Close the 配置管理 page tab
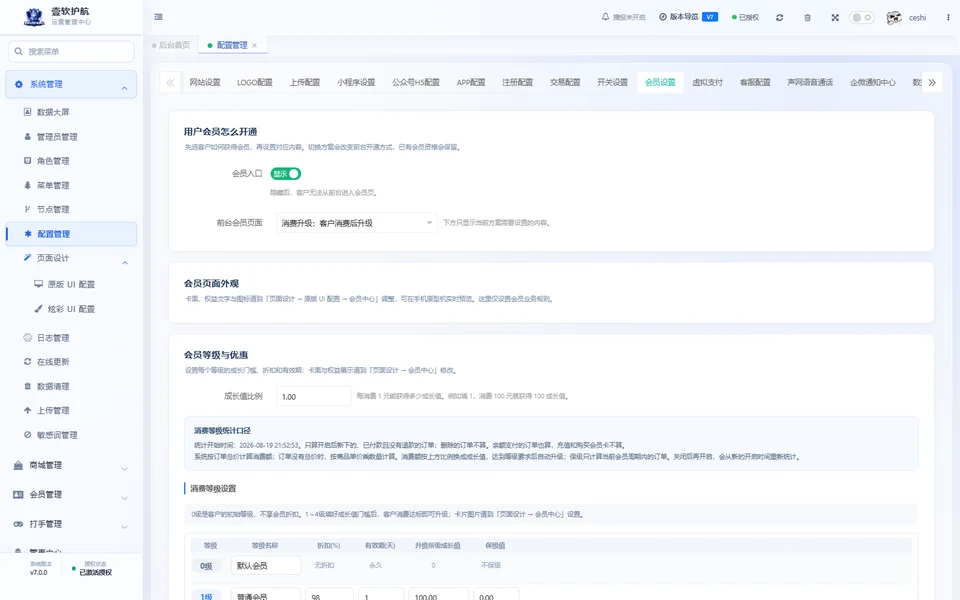The image size is (960, 600). pyautogui.click(x=254, y=45)
